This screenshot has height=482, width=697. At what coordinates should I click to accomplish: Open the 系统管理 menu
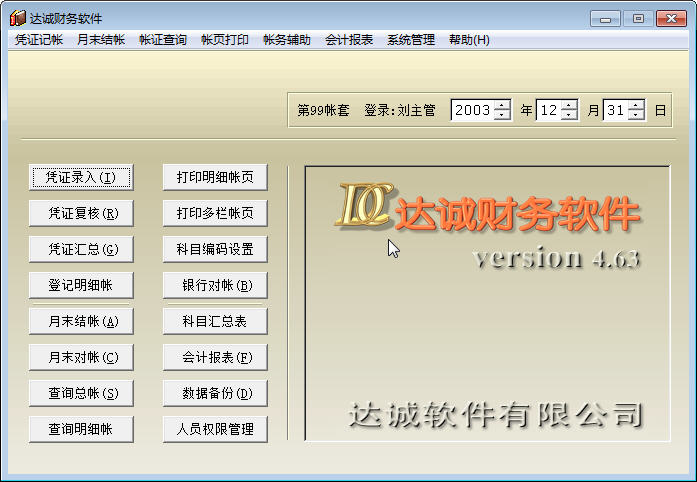[x=411, y=40]
